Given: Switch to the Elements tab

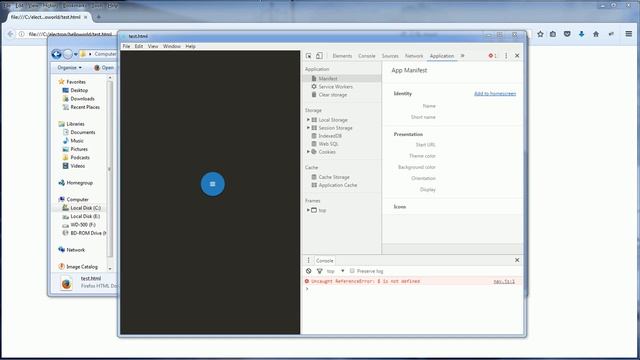Looking at the screenshot, I should coord(342,56).
